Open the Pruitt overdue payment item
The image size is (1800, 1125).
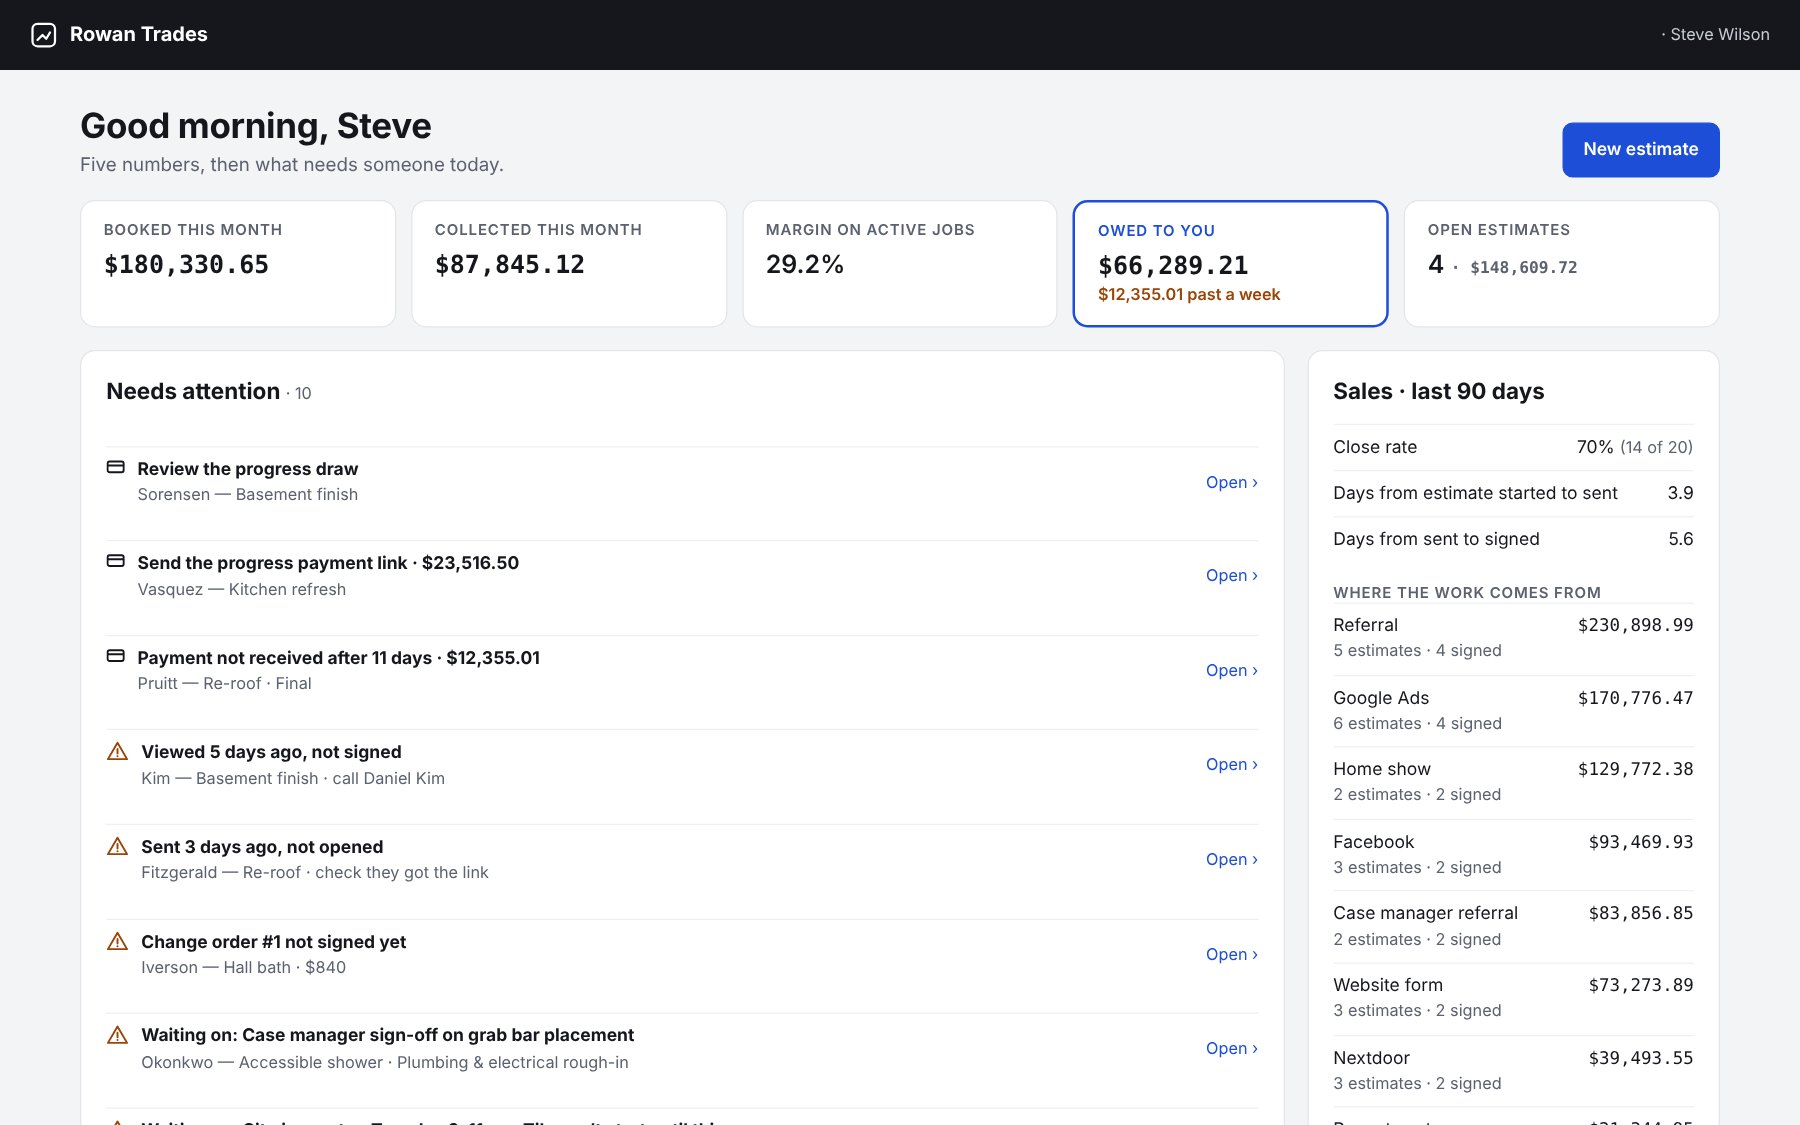click(1231, 670)
